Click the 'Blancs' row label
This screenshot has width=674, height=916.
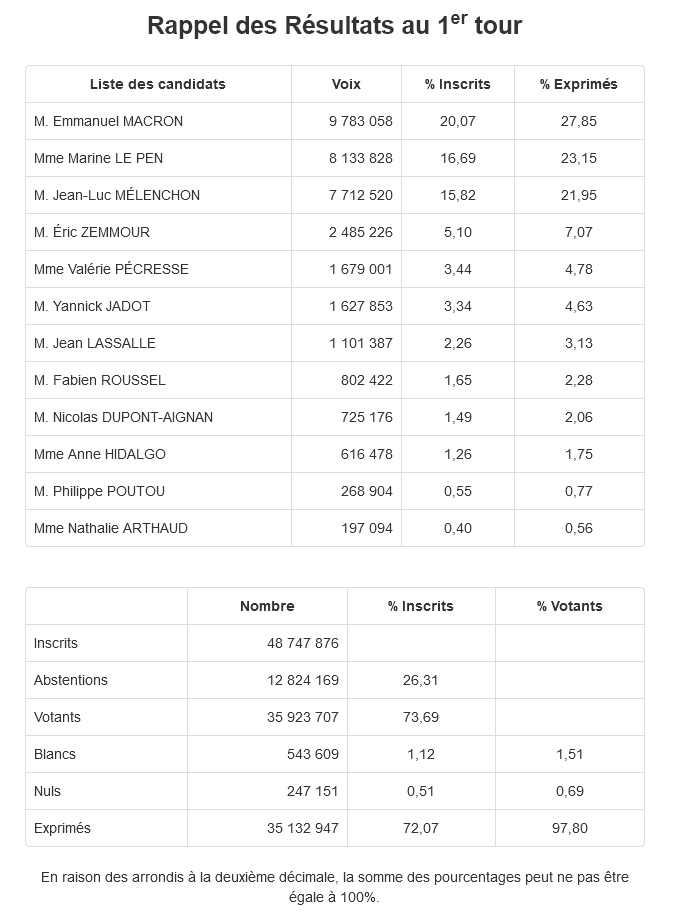click(55, 754)
